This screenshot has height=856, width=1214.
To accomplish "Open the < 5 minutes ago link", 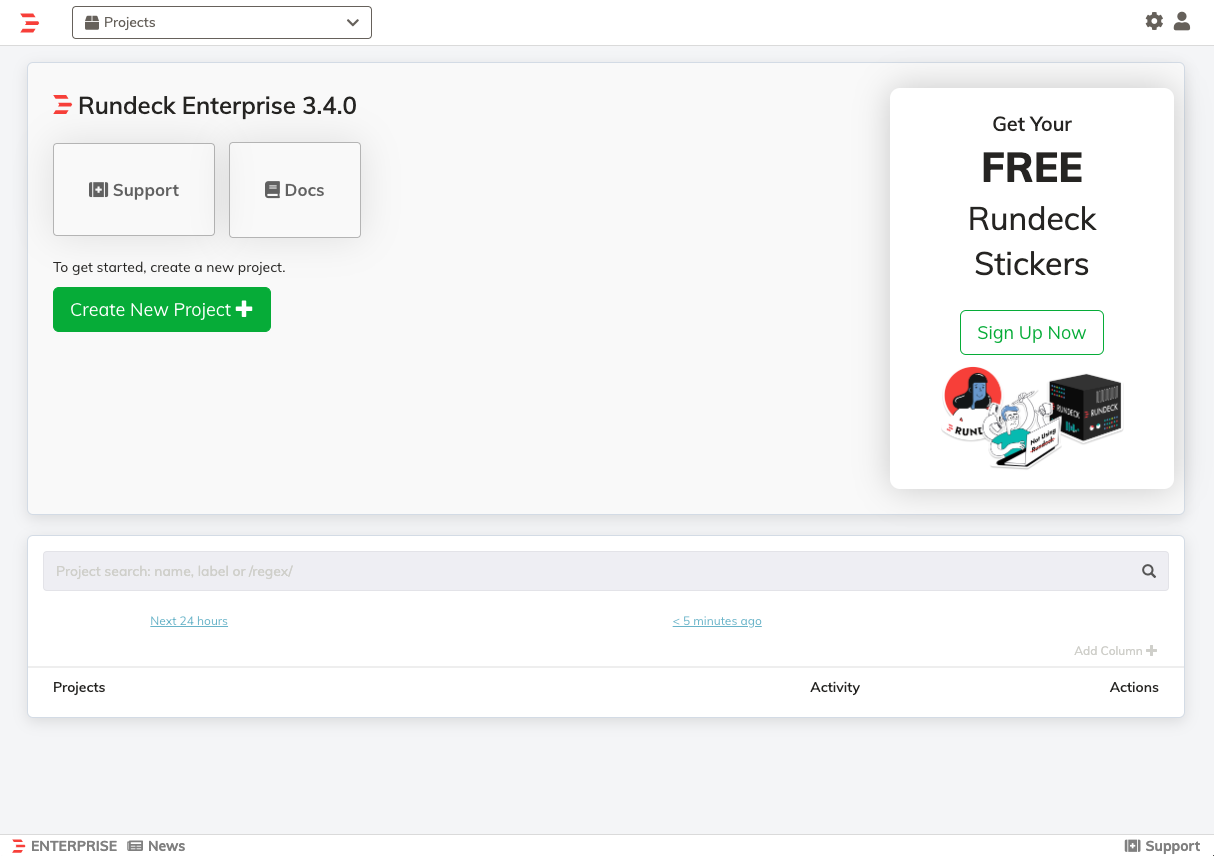I will pyautogui.click(x=717, y=621).
